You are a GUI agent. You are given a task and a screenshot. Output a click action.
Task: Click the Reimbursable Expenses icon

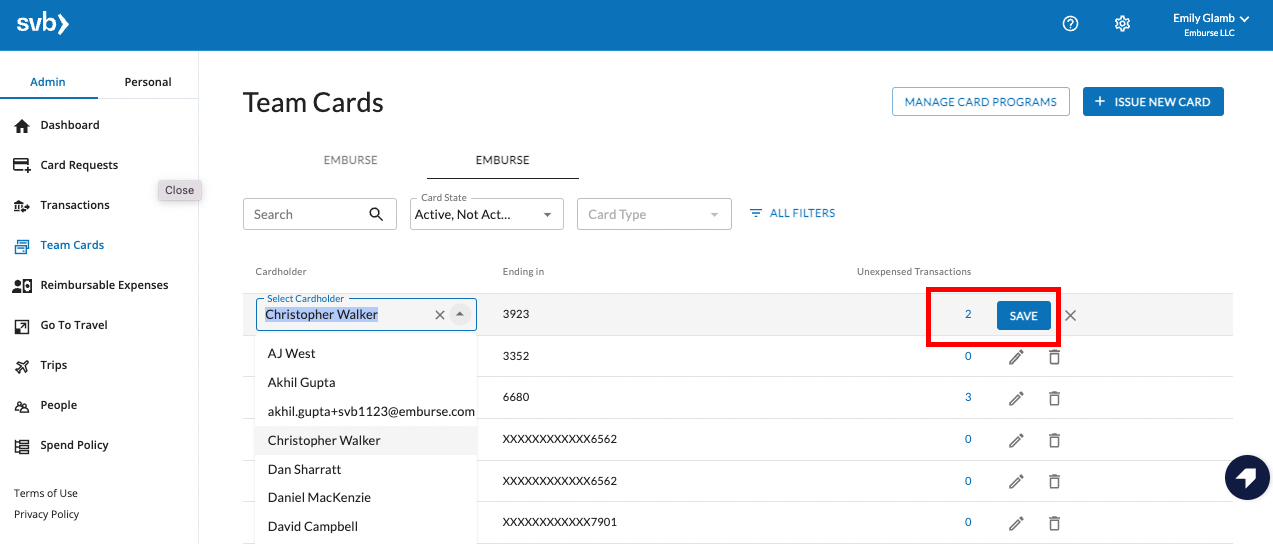pyautogui.click(x=22, y=286)
